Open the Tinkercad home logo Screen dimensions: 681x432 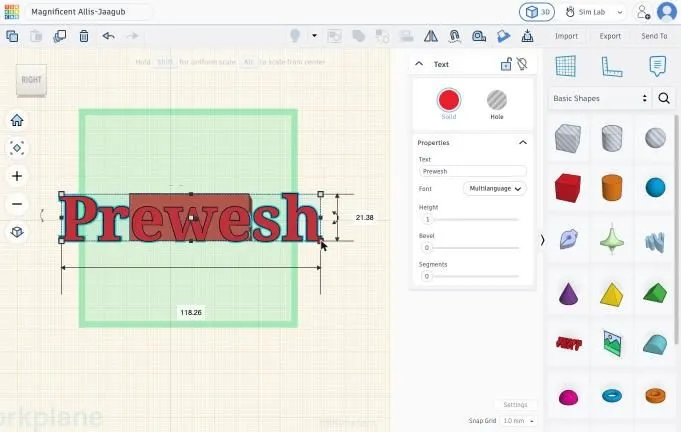[x=12, y=12]
